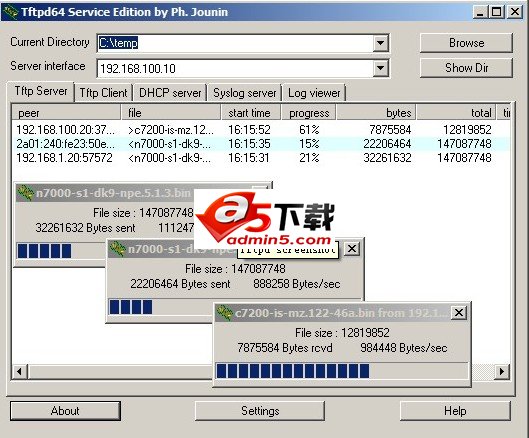Sort by the bytes column header
This screenshot has height=438, width=529.
376,113
